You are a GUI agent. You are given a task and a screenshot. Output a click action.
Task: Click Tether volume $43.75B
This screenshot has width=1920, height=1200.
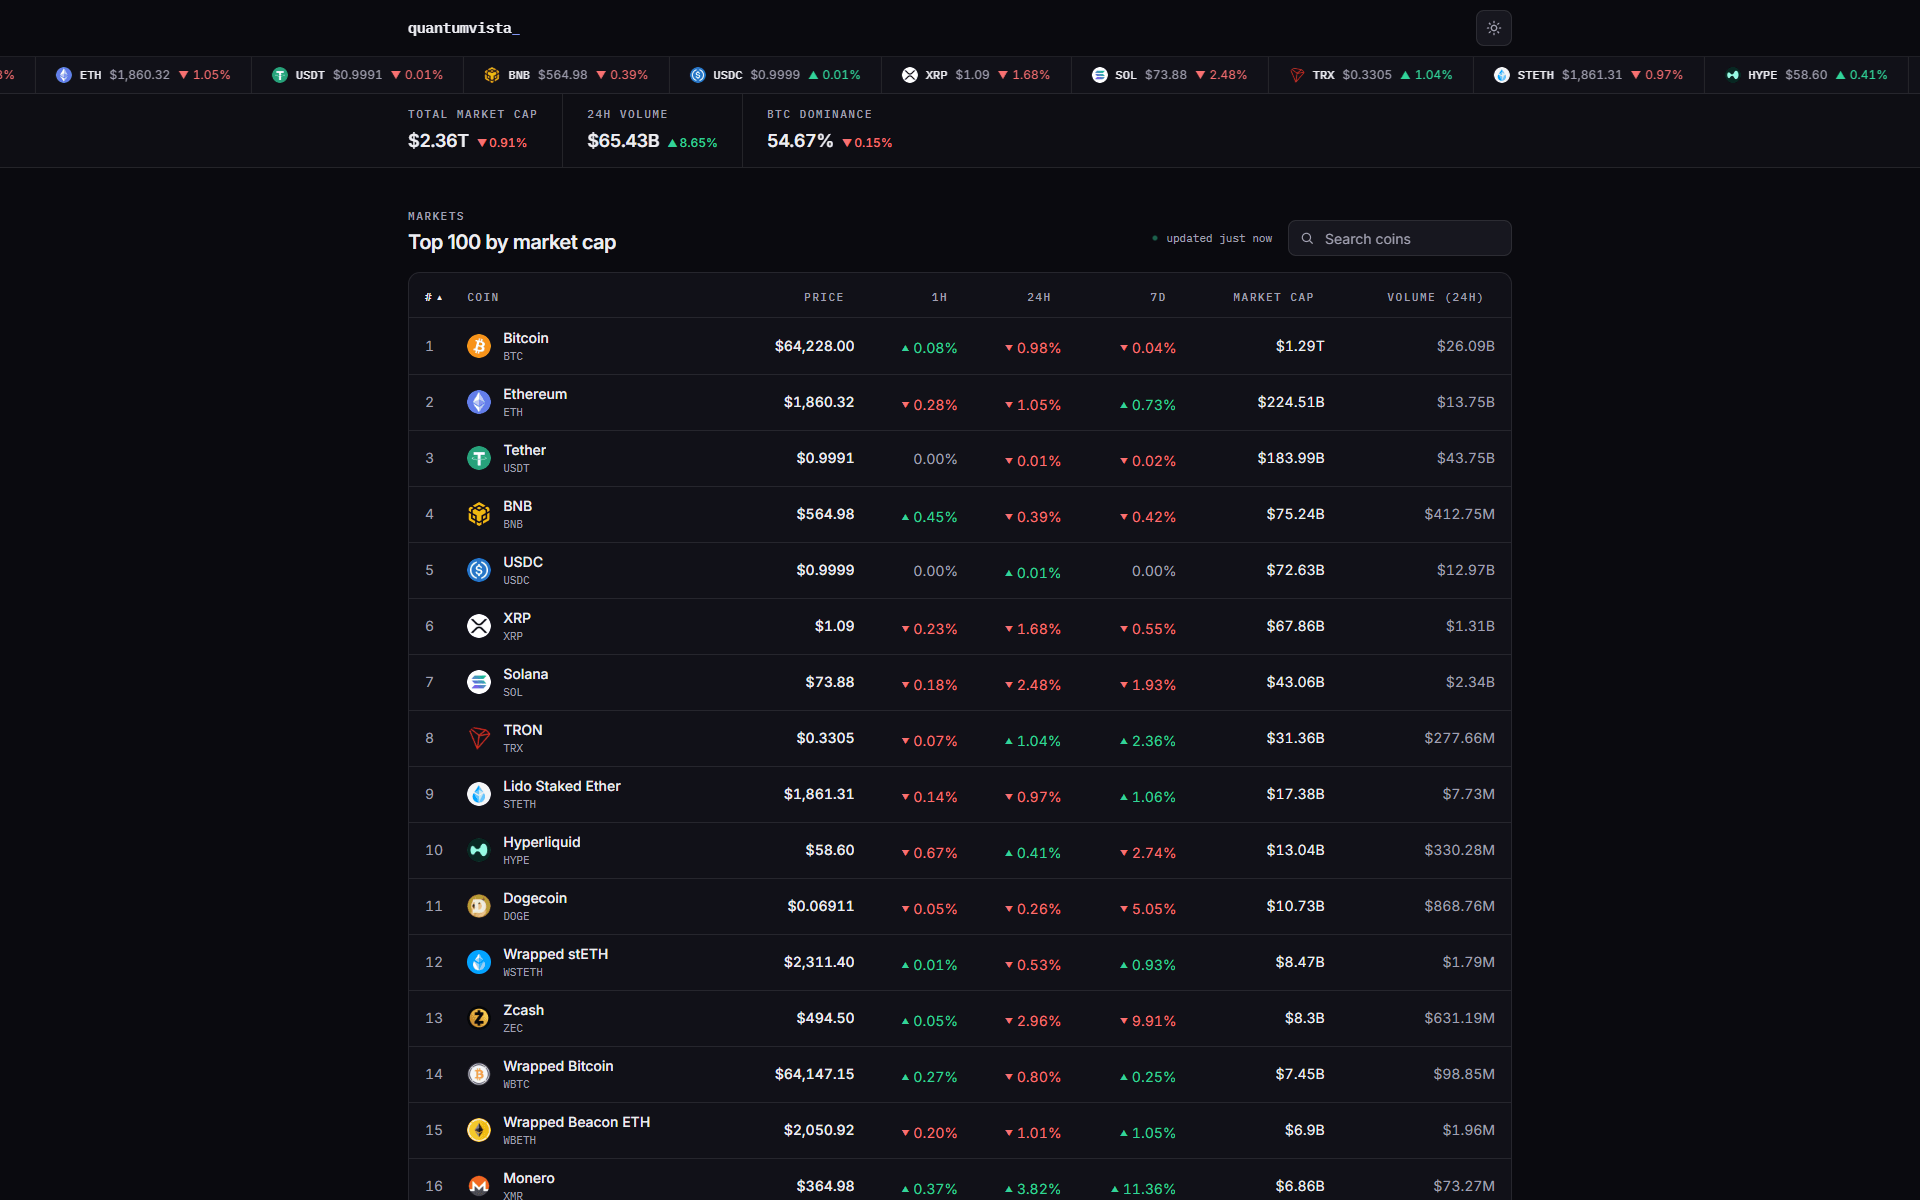pos(1466,458)
